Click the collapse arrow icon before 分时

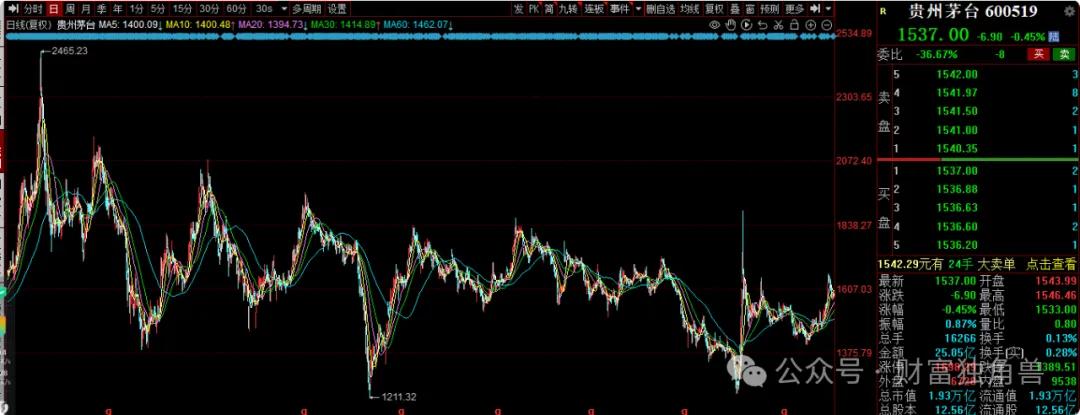(14, 9)
